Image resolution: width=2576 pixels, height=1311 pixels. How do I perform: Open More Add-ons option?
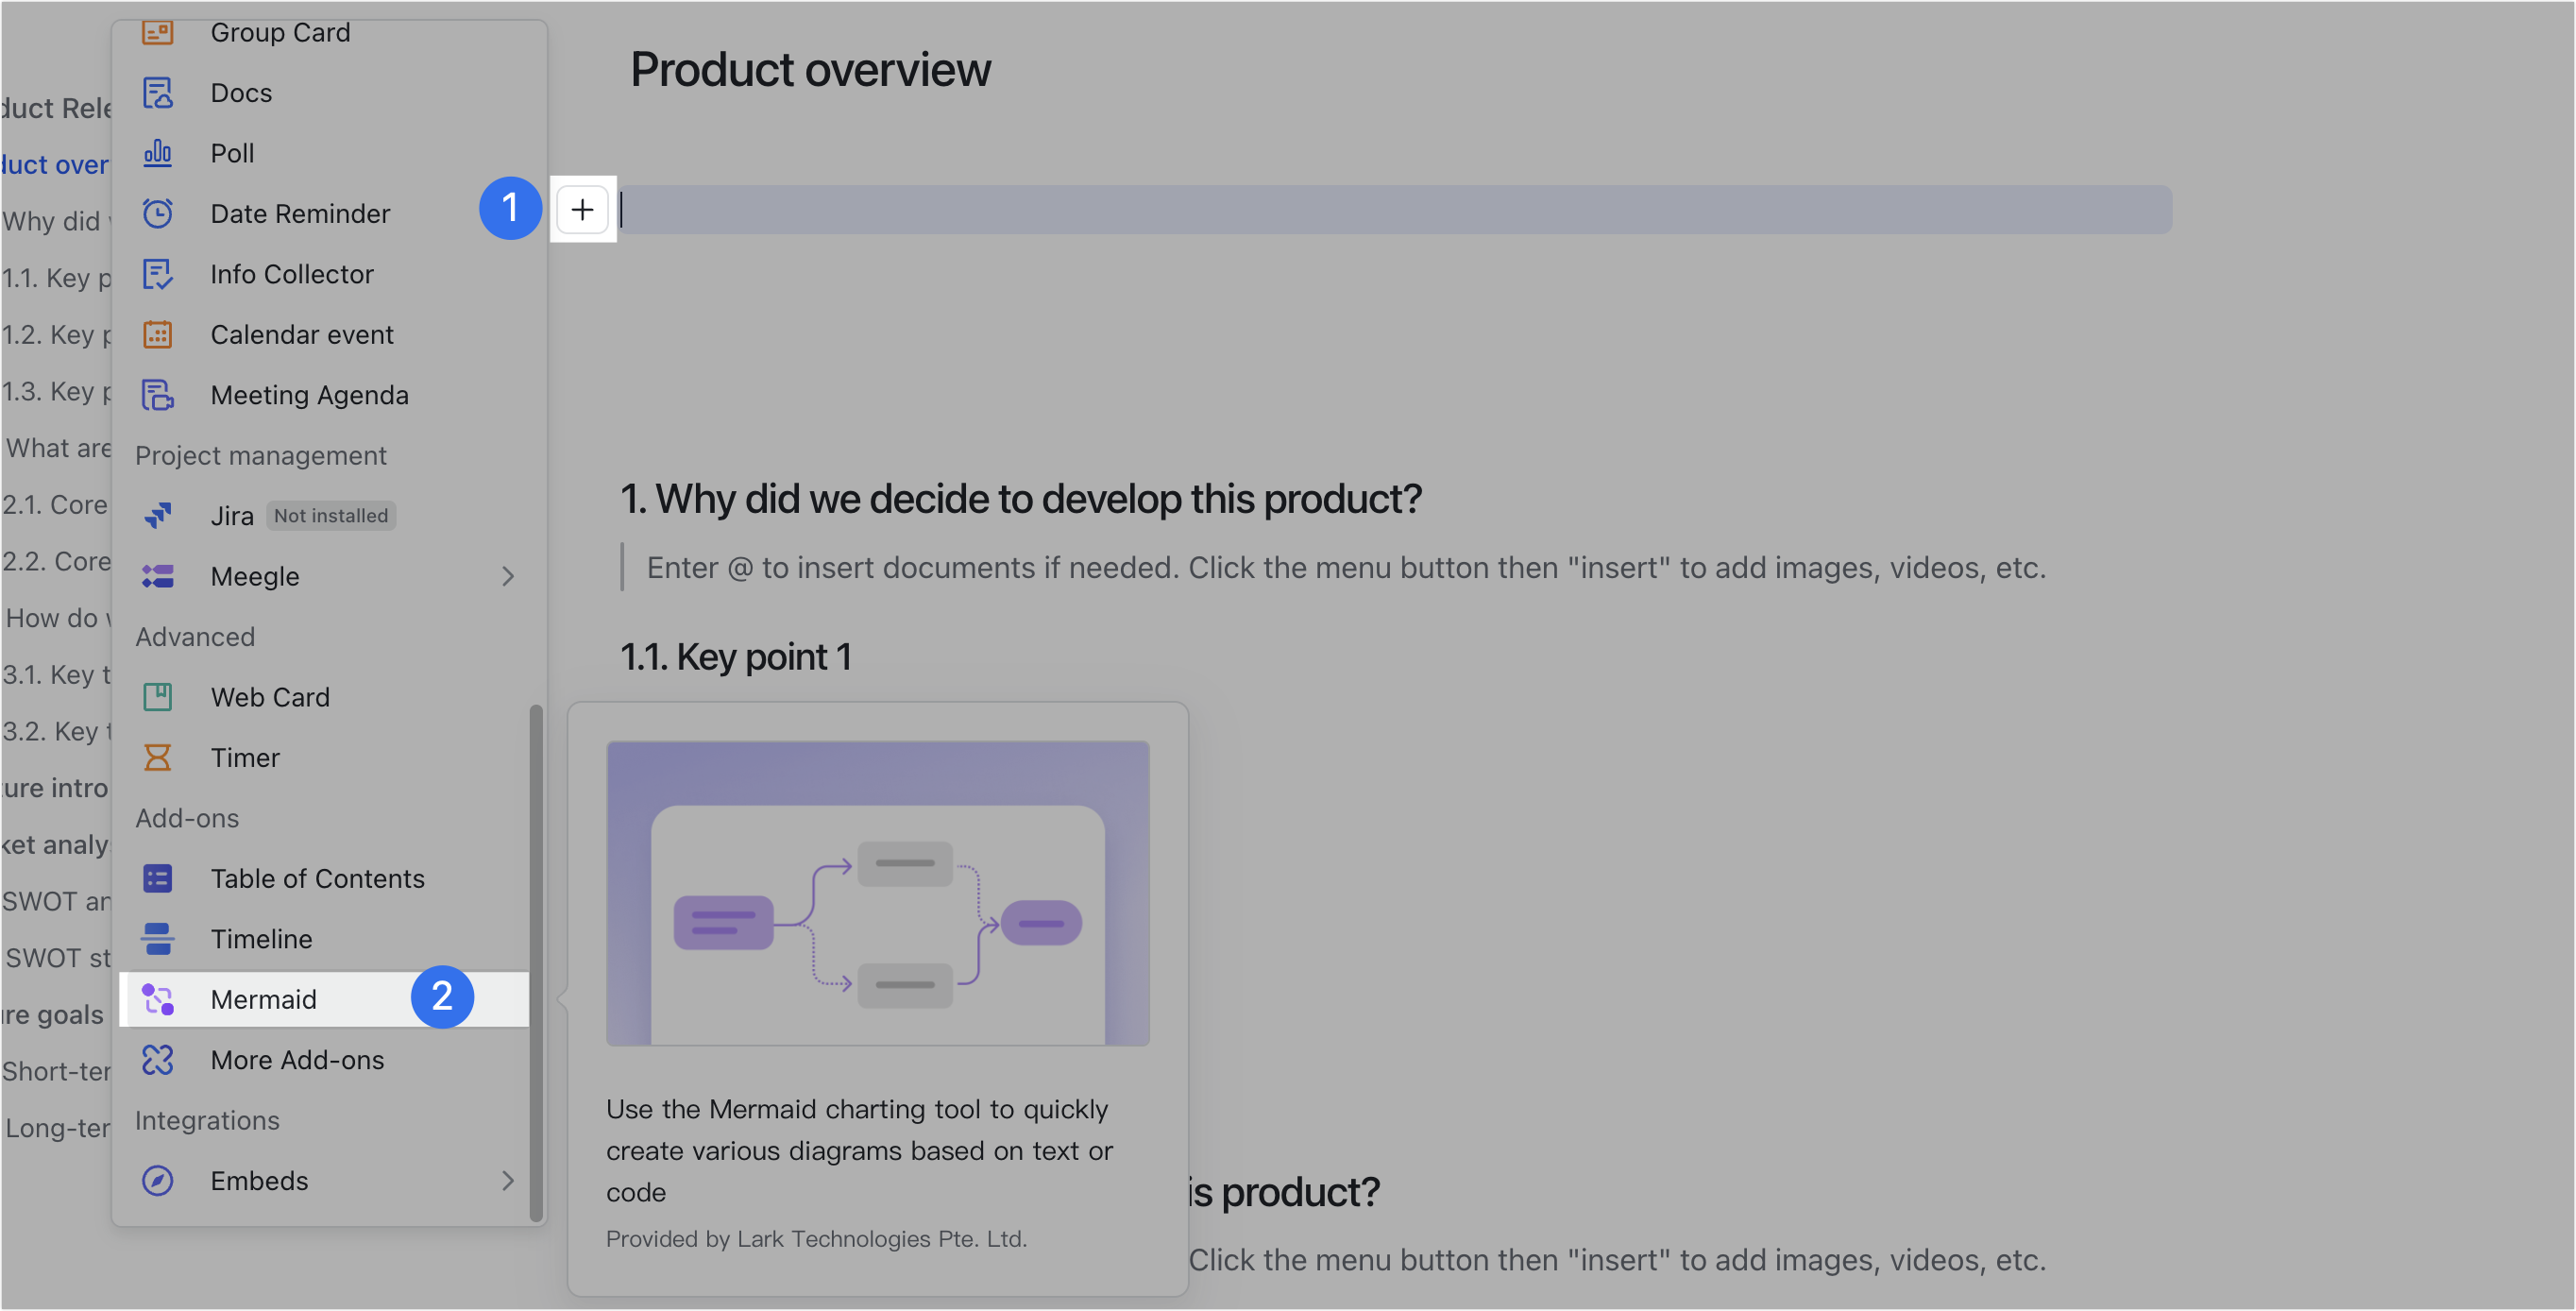click(297, 1059)
